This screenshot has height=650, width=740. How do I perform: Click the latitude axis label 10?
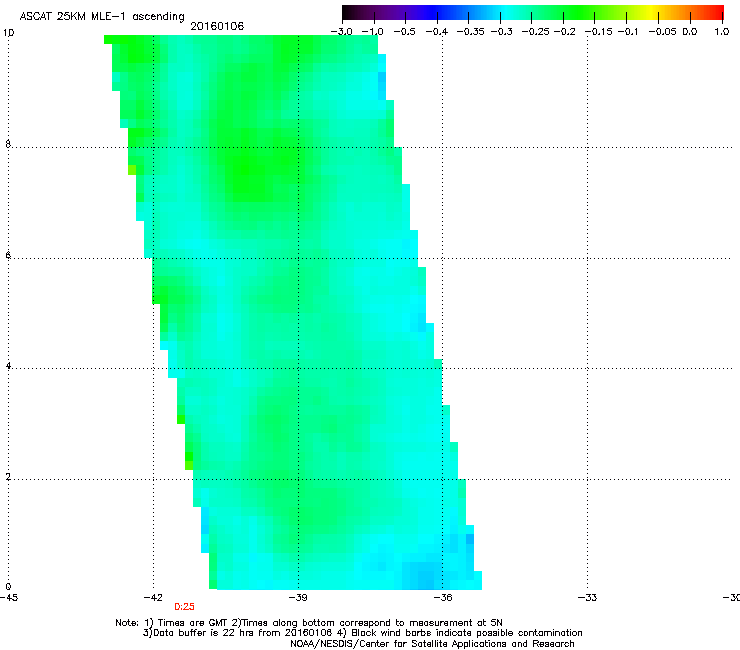(8, 33)
